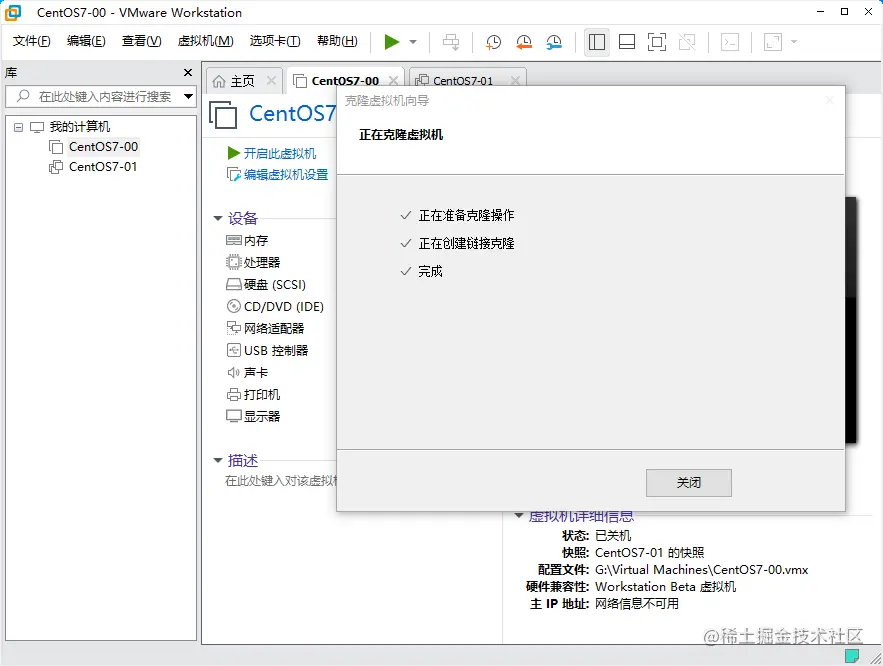Click the 快照 value CentOS7-01 的快照

click(649, 552)
